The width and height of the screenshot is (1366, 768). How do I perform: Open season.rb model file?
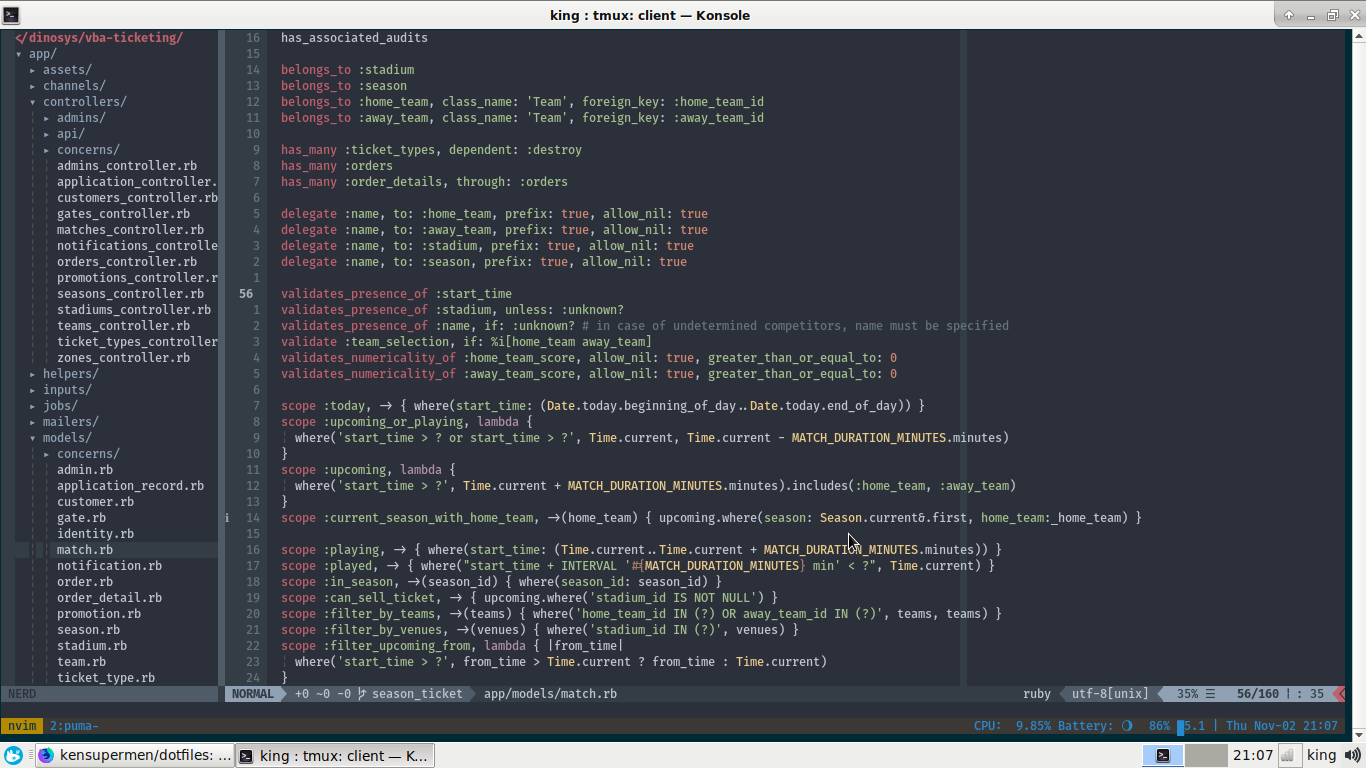88,630
